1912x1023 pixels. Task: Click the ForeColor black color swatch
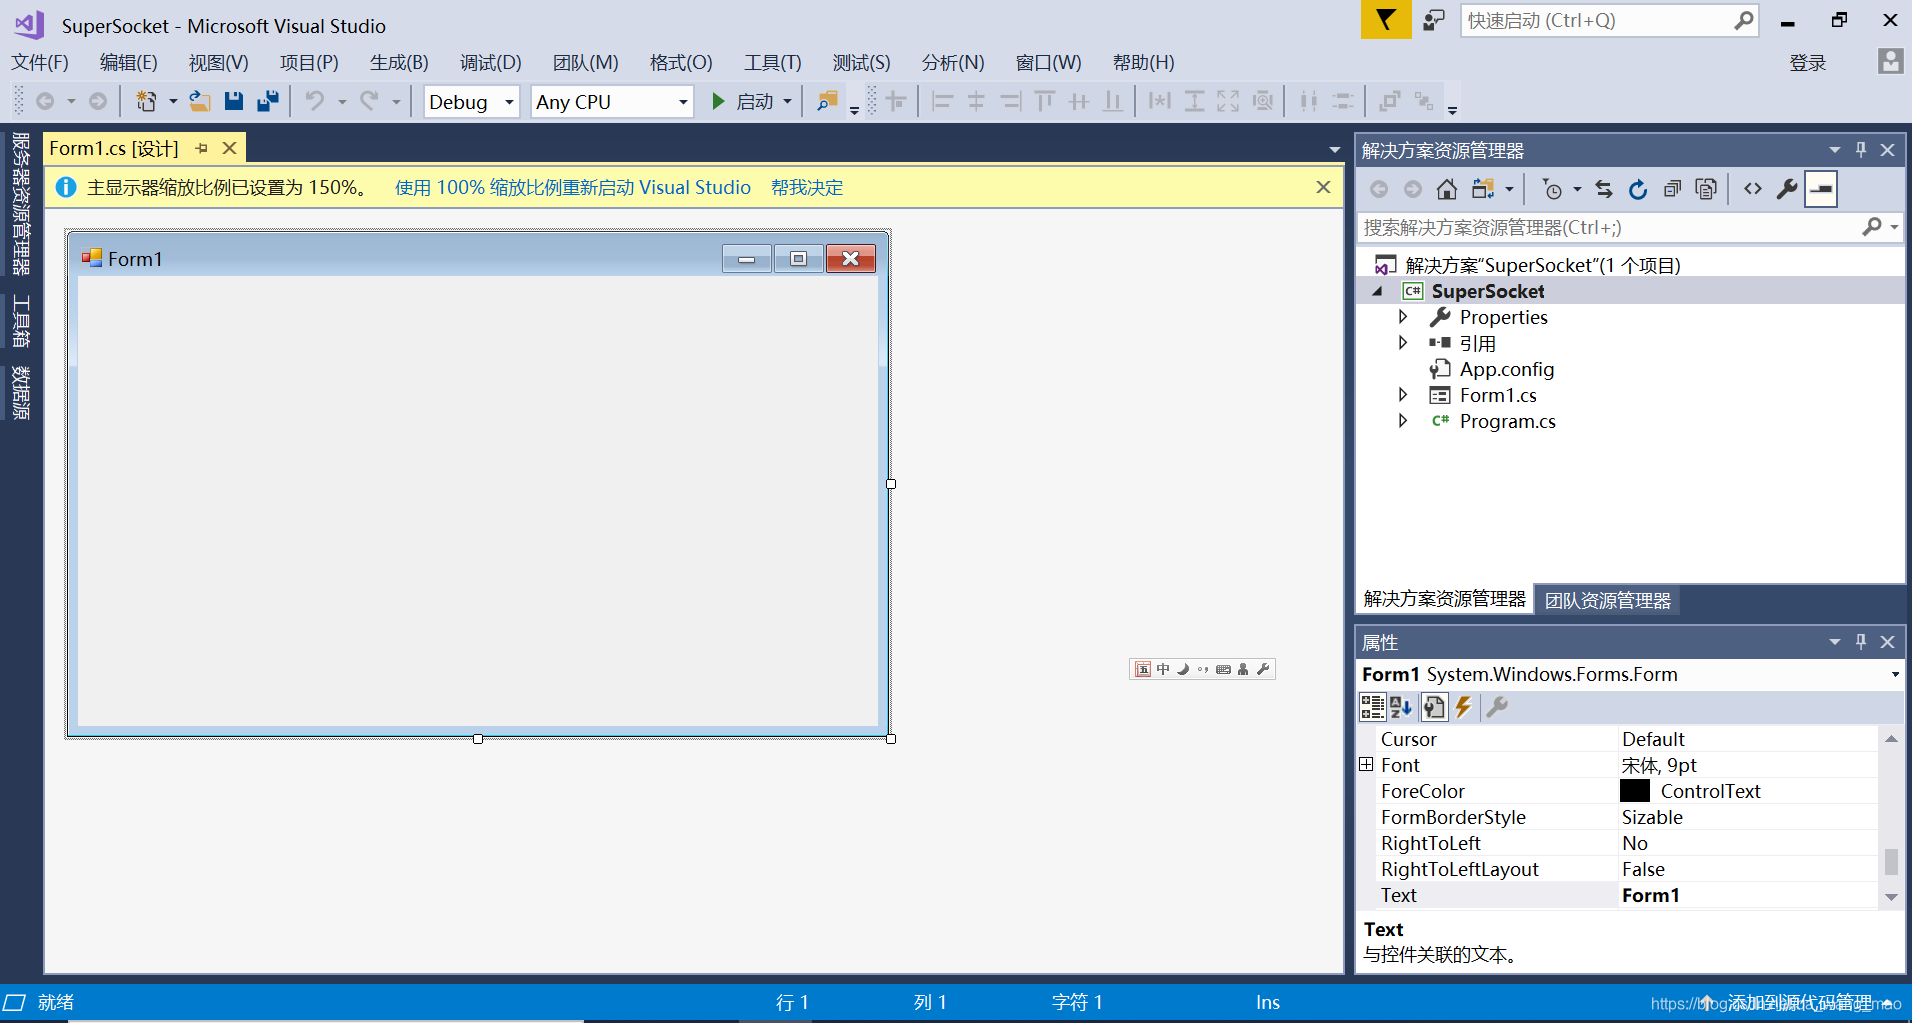[x=1635, y=790]
